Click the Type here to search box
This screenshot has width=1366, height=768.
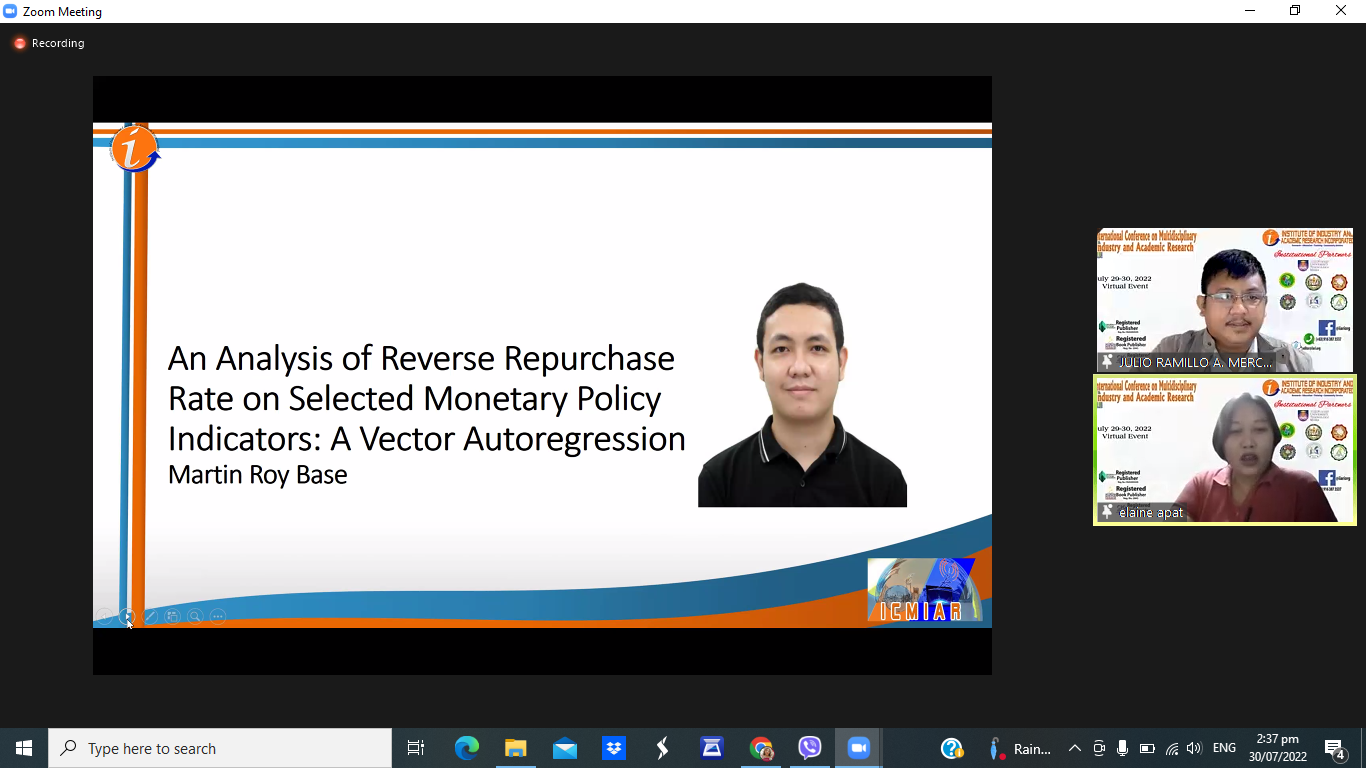click(220, 748)
